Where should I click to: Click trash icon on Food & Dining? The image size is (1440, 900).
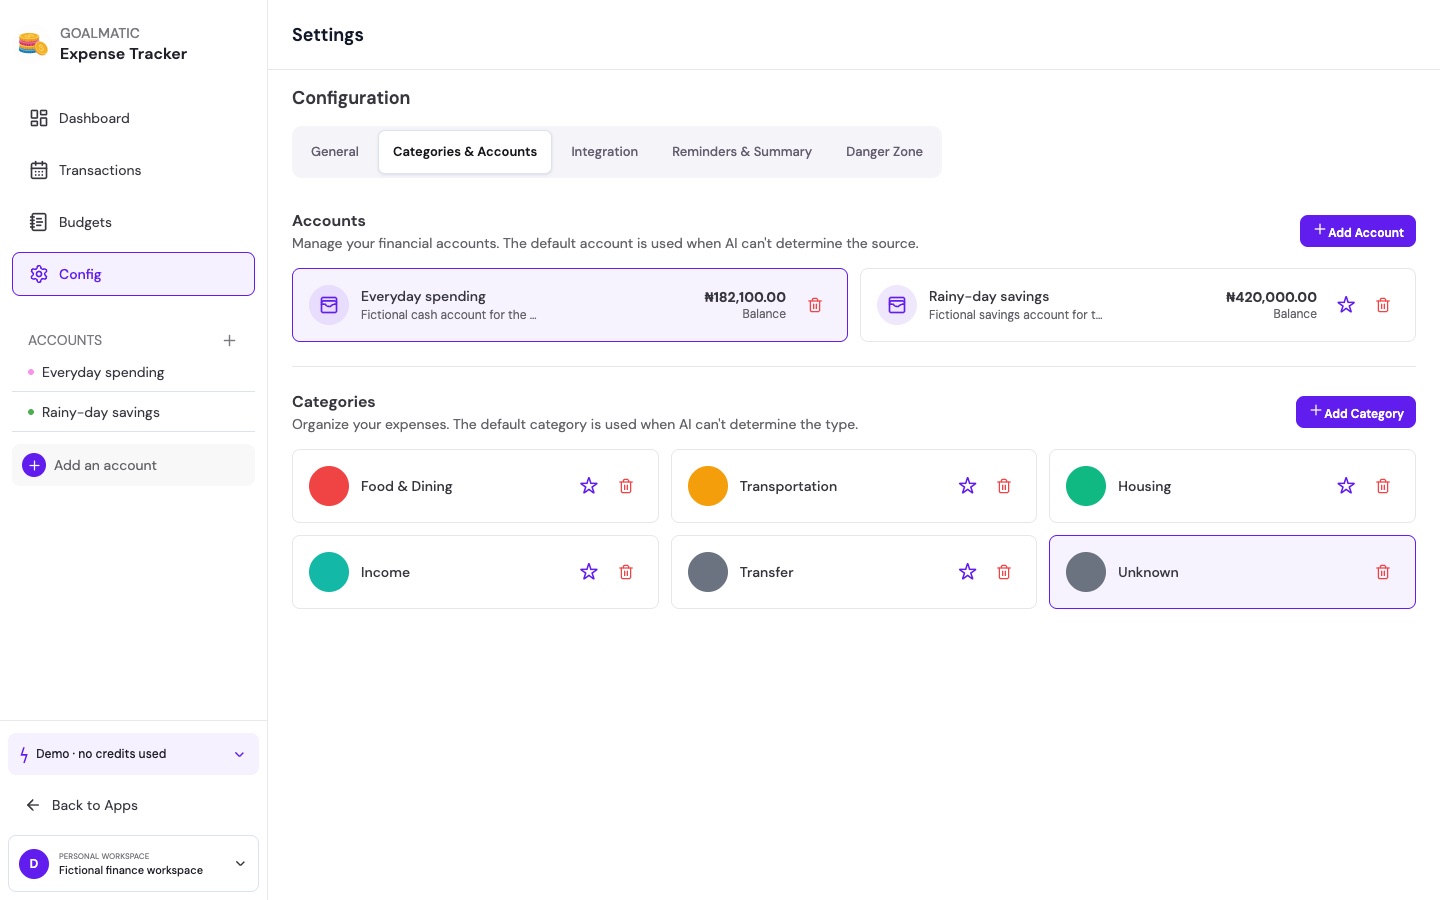626,486
